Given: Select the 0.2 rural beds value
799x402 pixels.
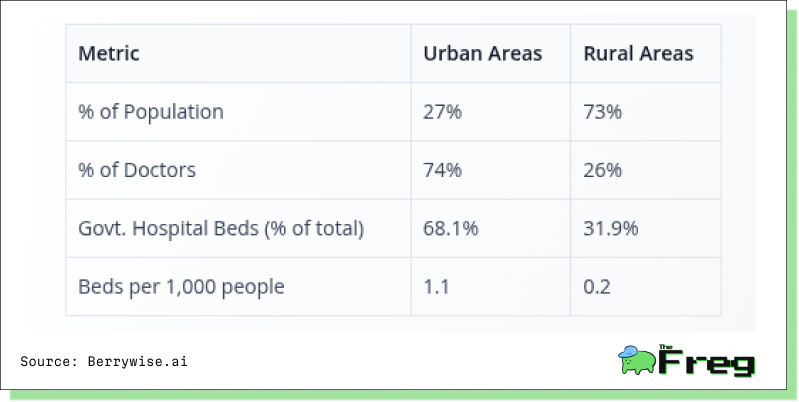Looking at the screenshot, I should (x=597, y=287).
